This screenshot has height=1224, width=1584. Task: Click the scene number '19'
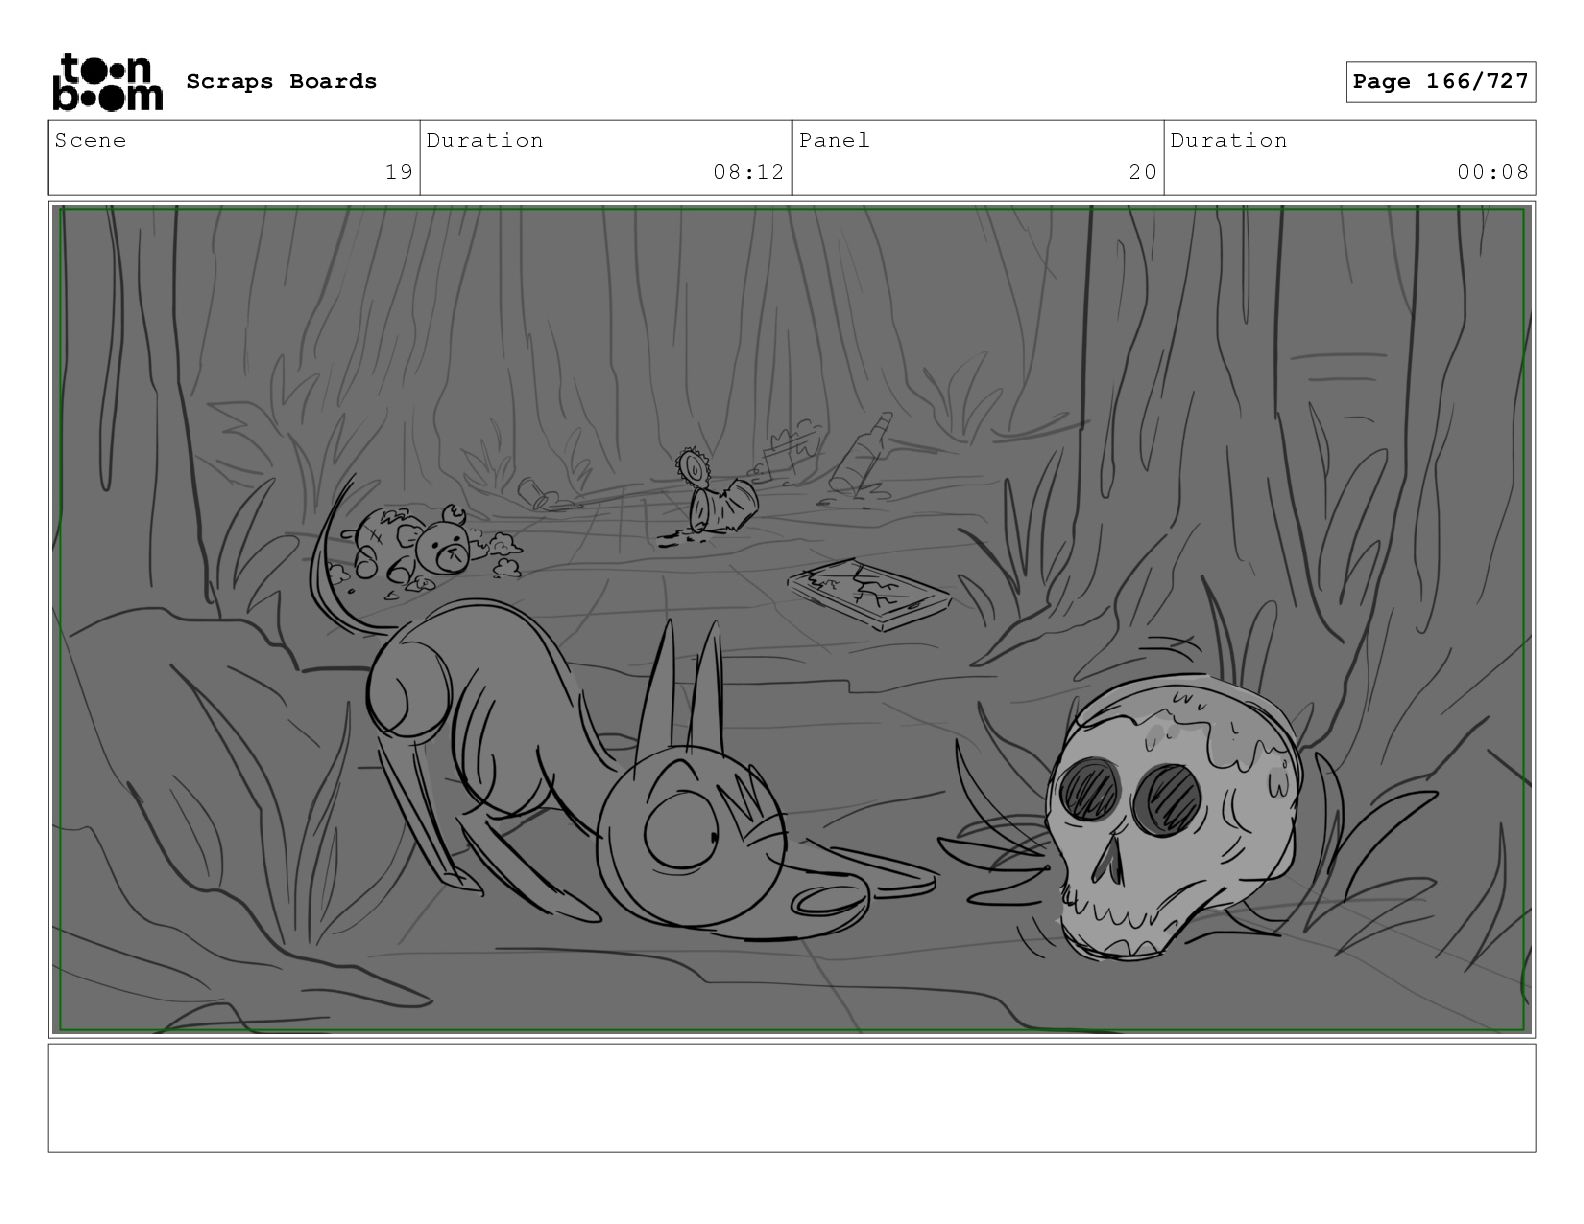coord(399,172)
